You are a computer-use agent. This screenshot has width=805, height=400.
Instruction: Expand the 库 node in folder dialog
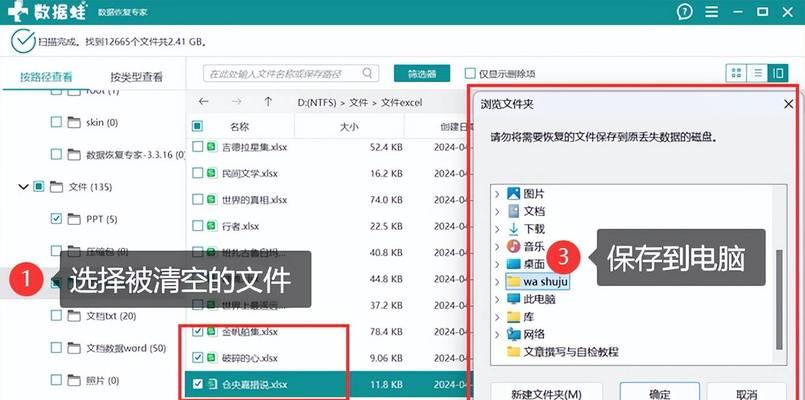coord(497,317)
